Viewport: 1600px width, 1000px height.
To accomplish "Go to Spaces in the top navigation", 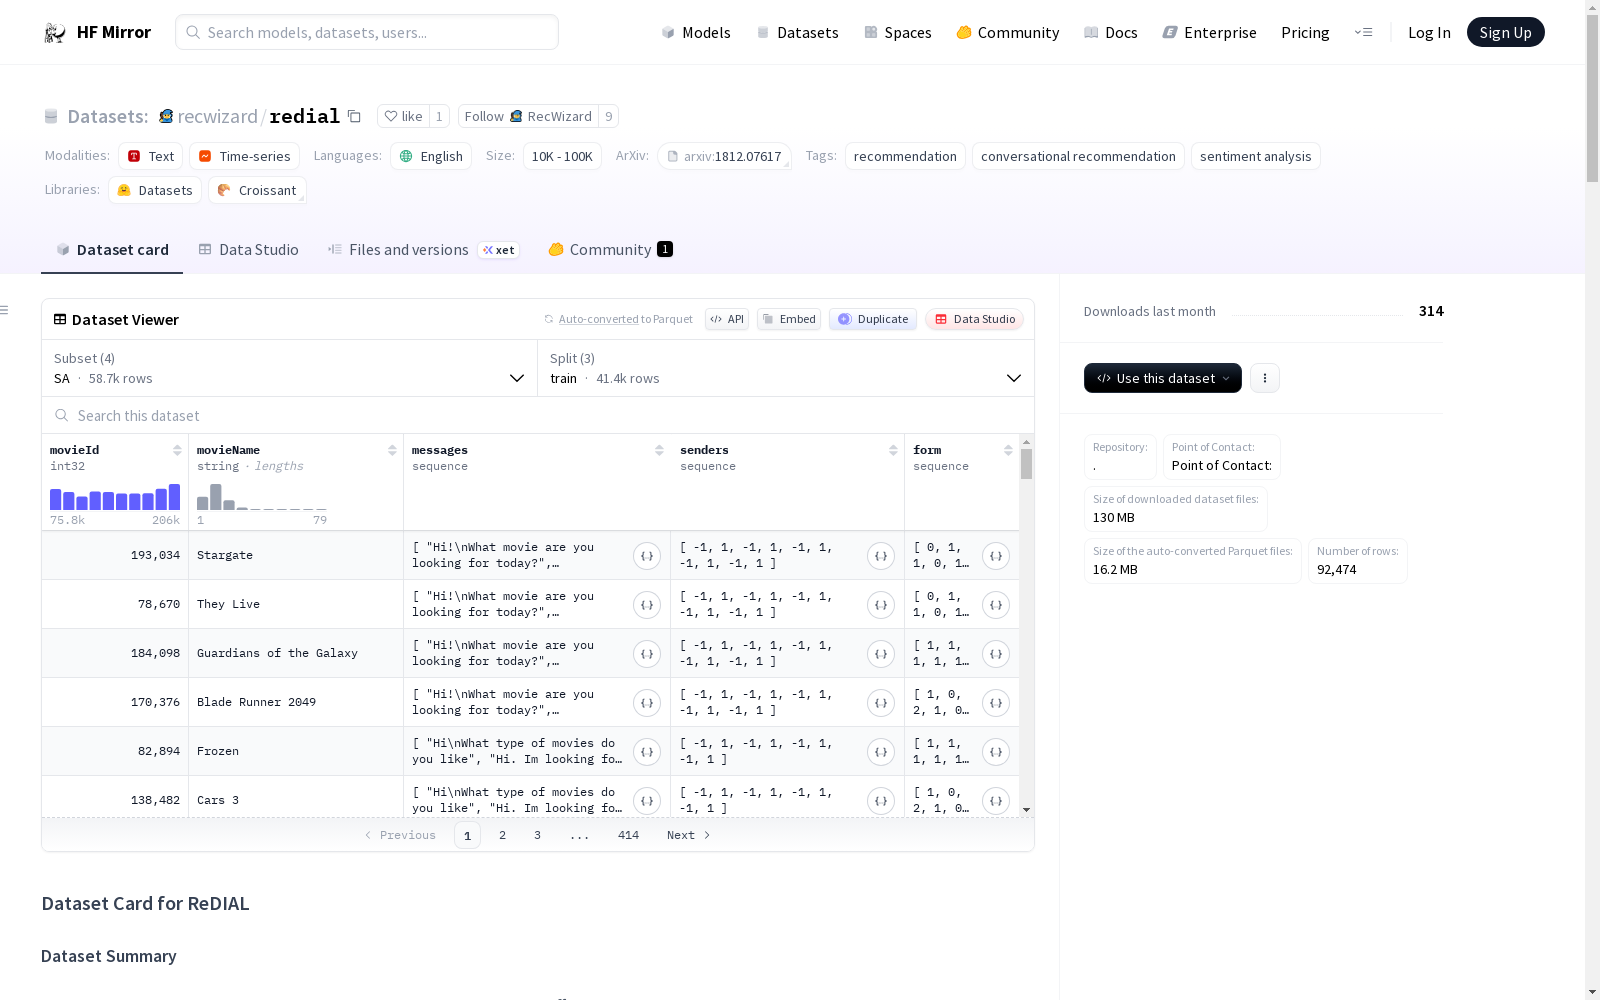I will (x=897, y=32).
